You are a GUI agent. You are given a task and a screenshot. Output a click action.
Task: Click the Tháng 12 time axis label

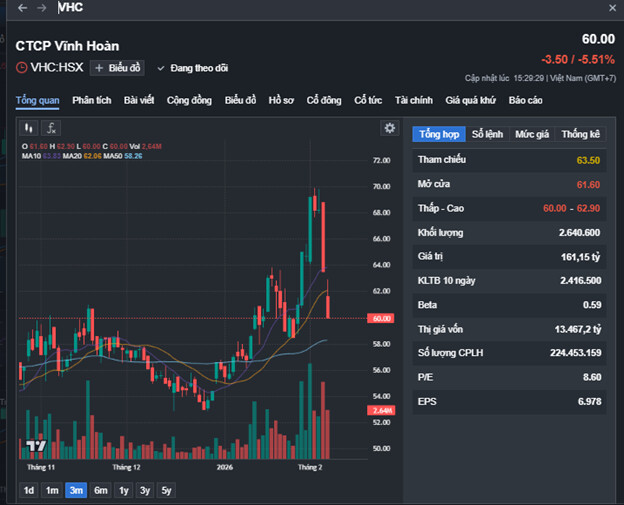[x=126, y=467]
